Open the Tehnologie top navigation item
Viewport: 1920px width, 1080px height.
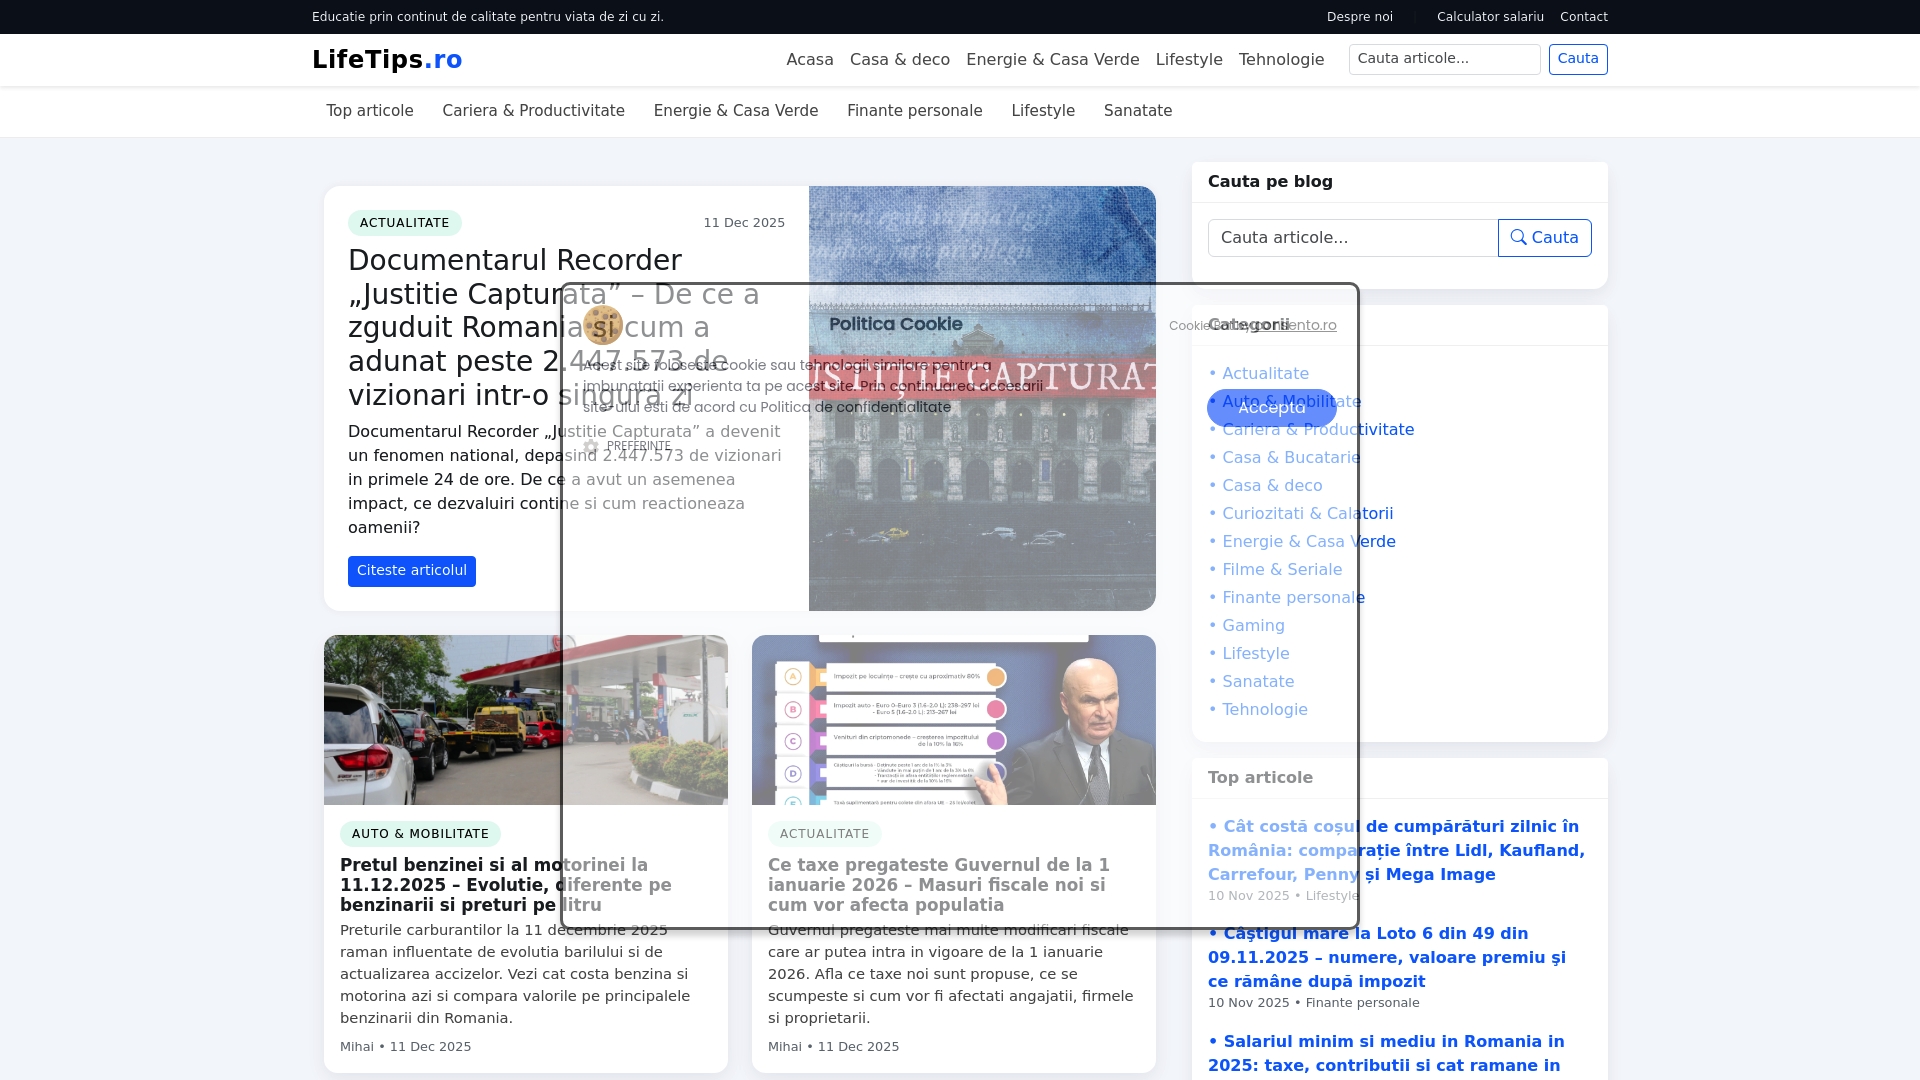pos(1281,60)
